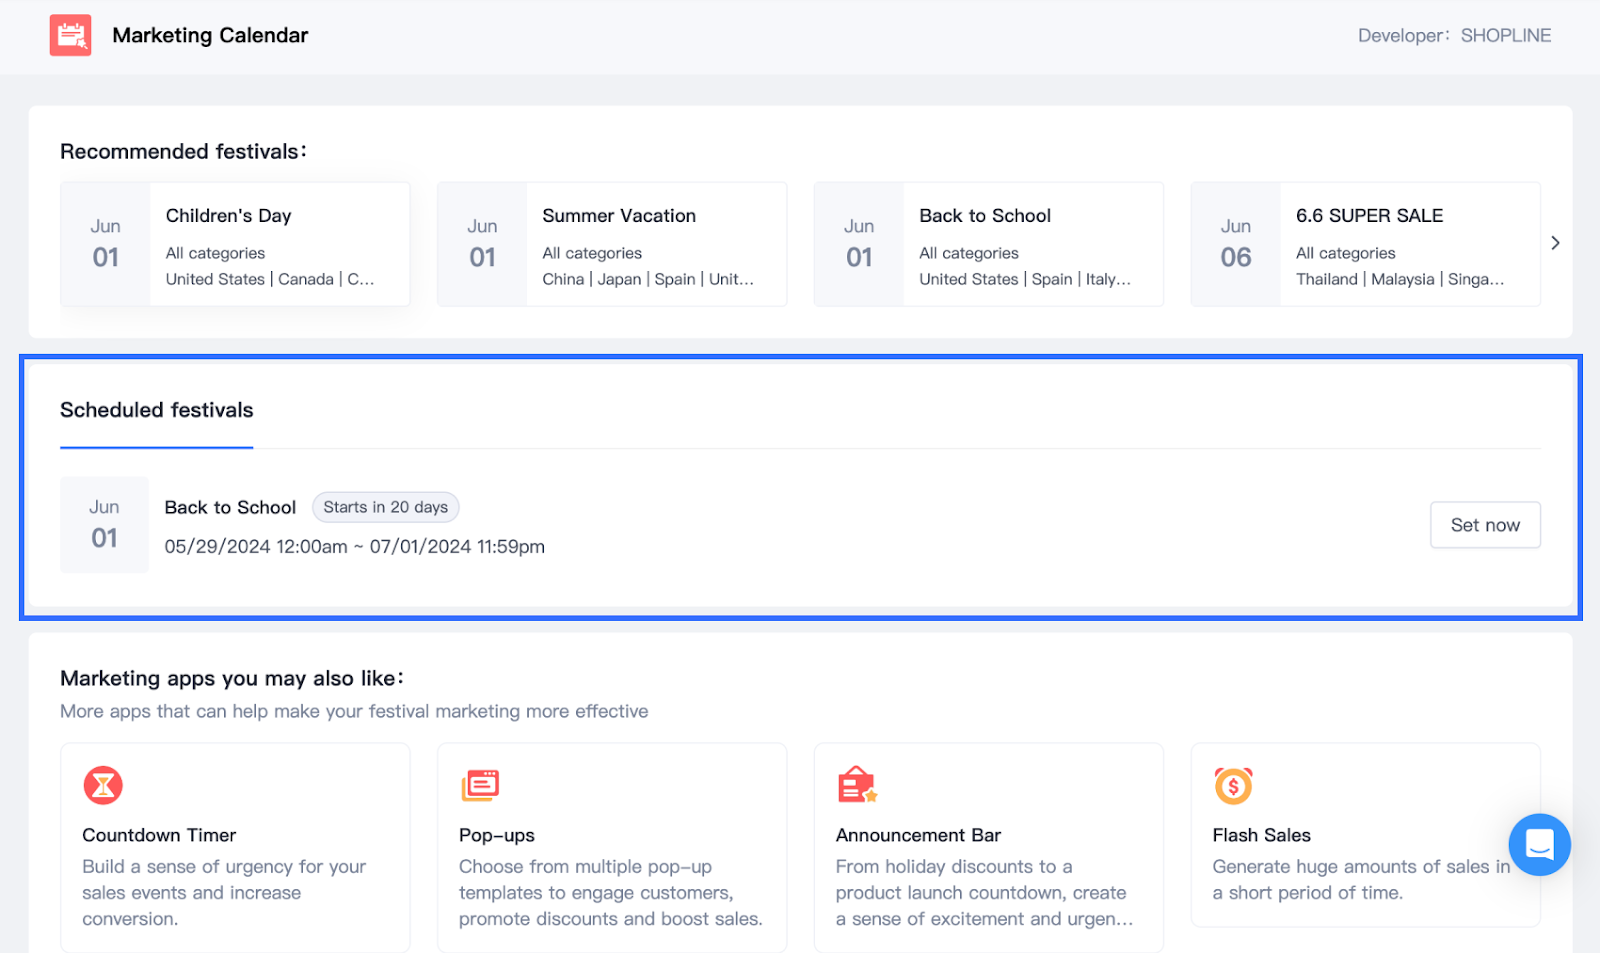The width and height of the screenshot is (1600, 954).
Task: Open the Countdown Timer app title
Action: 159,835
